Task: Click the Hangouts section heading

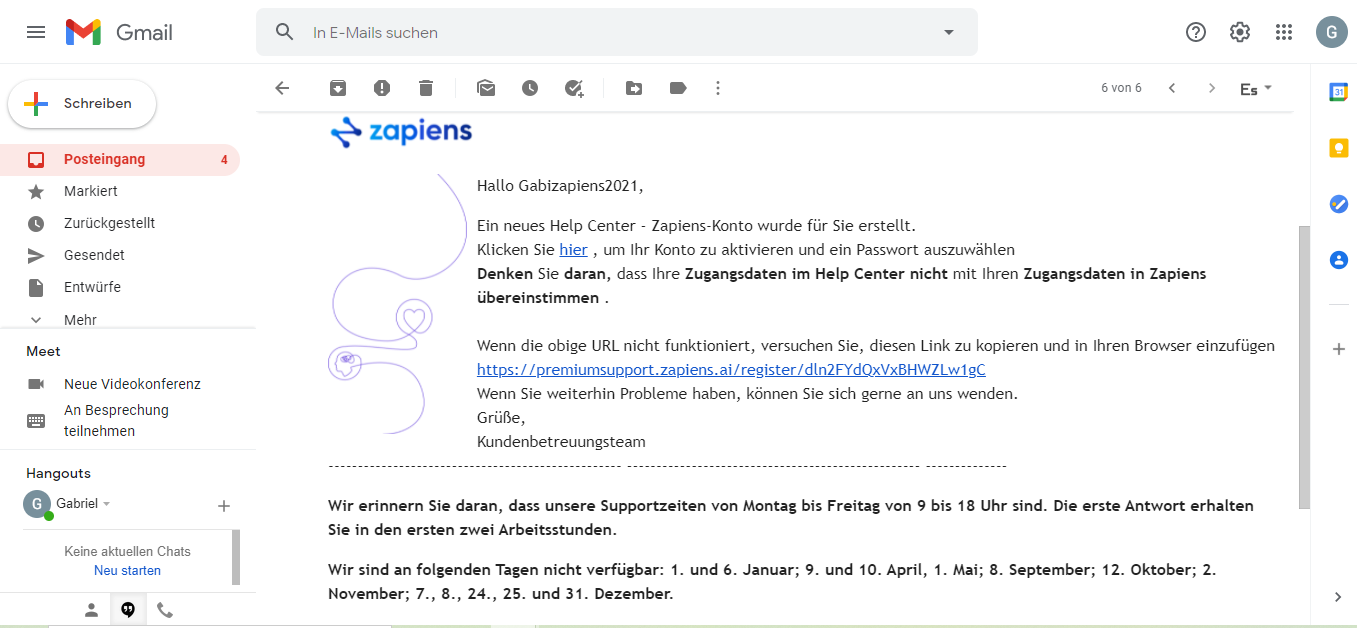Action: click(58, 473)
